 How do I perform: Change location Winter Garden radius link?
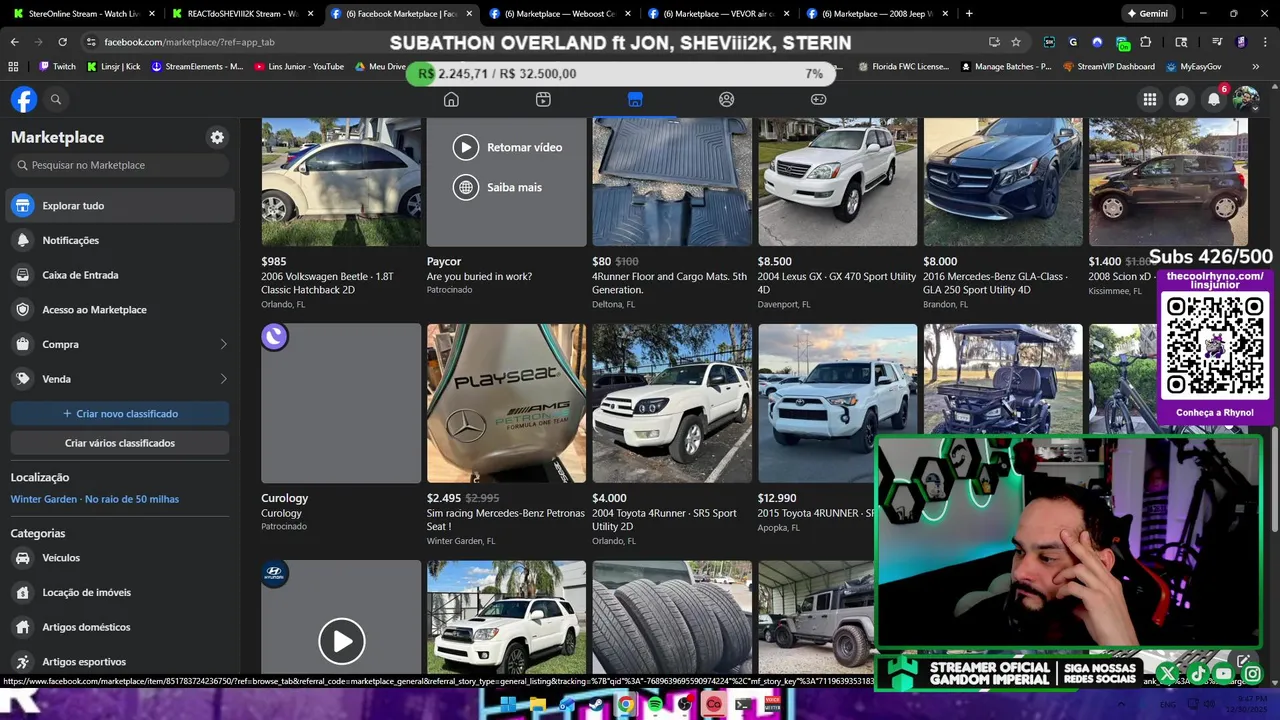click(95, 499)
